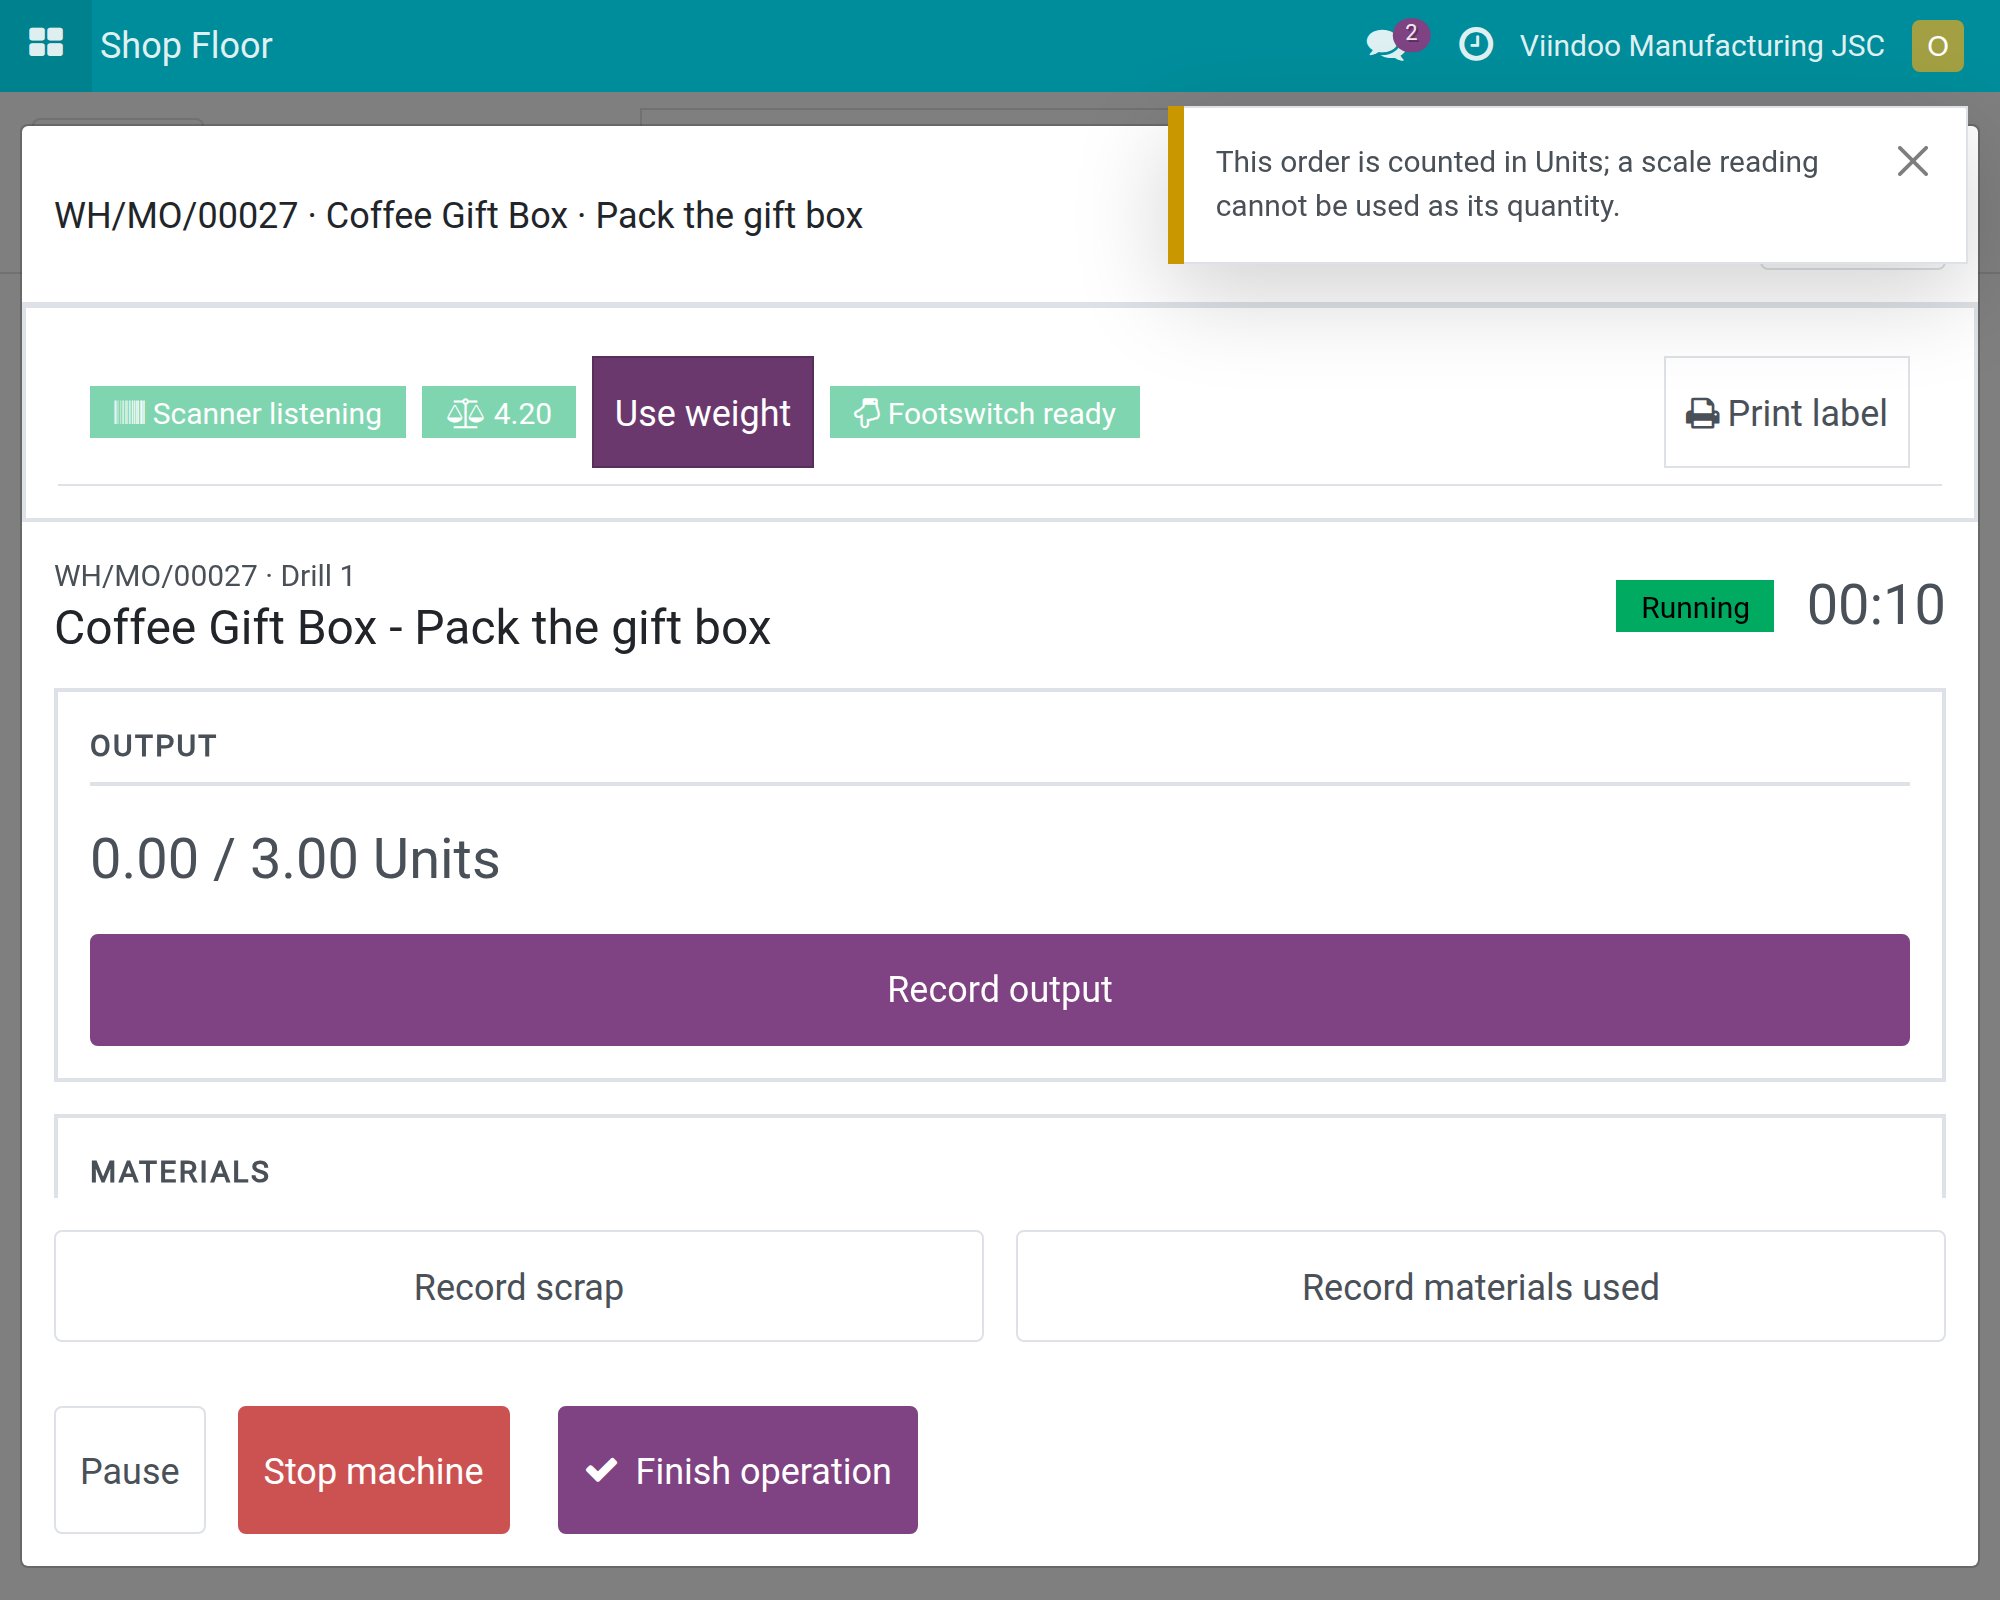Open the apps grid menu icon
Screen dimensions: 2000x1600
46,45
